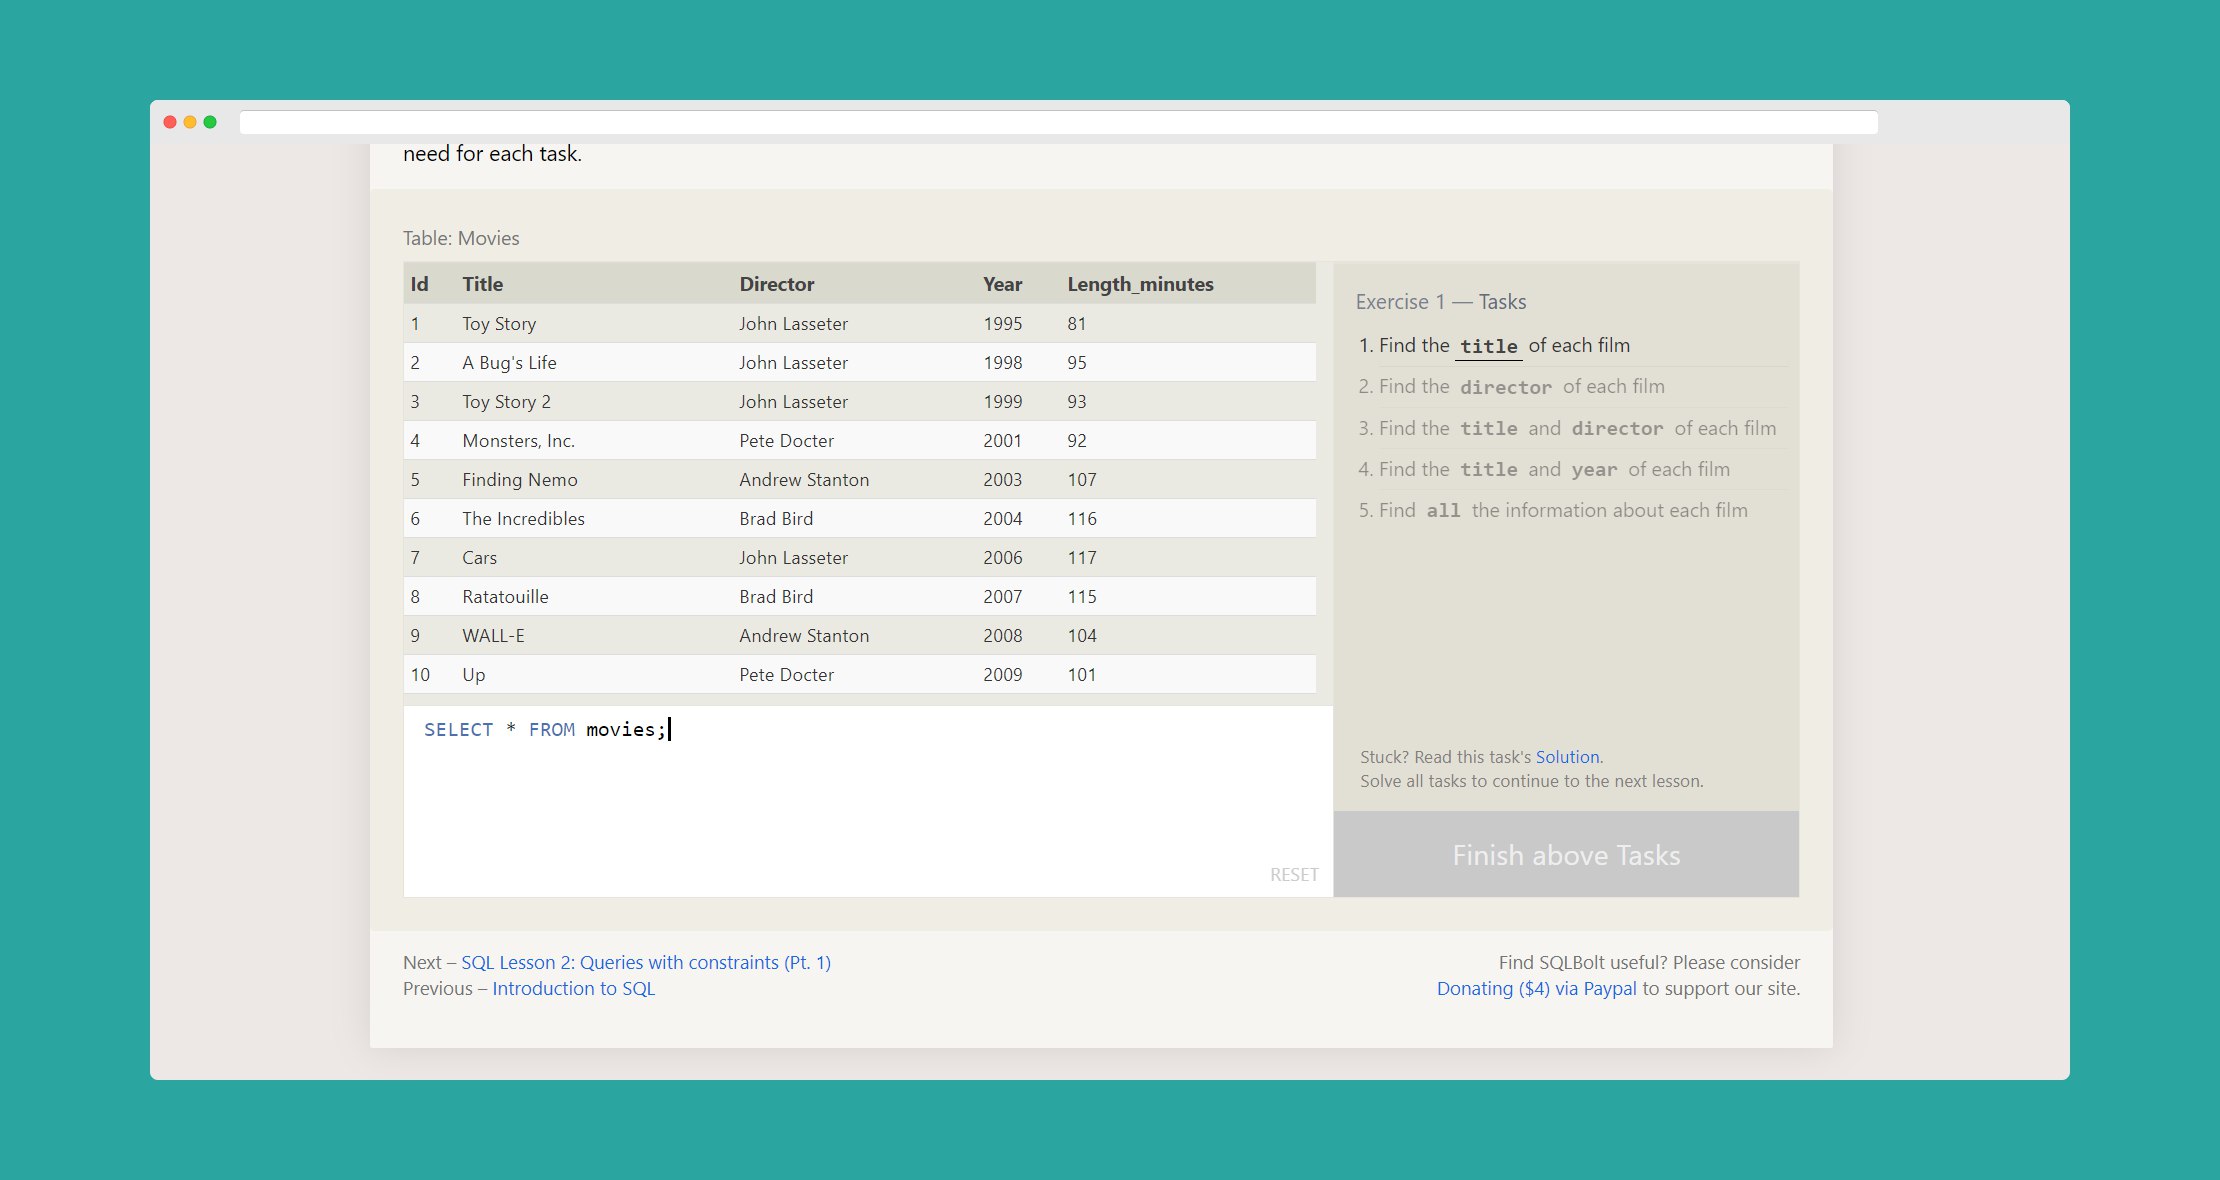The width and height of the screenshot is (2220, 1180).
Task: Click the Cars title cell
Action: pyautogui.click(x=479, y=558)
